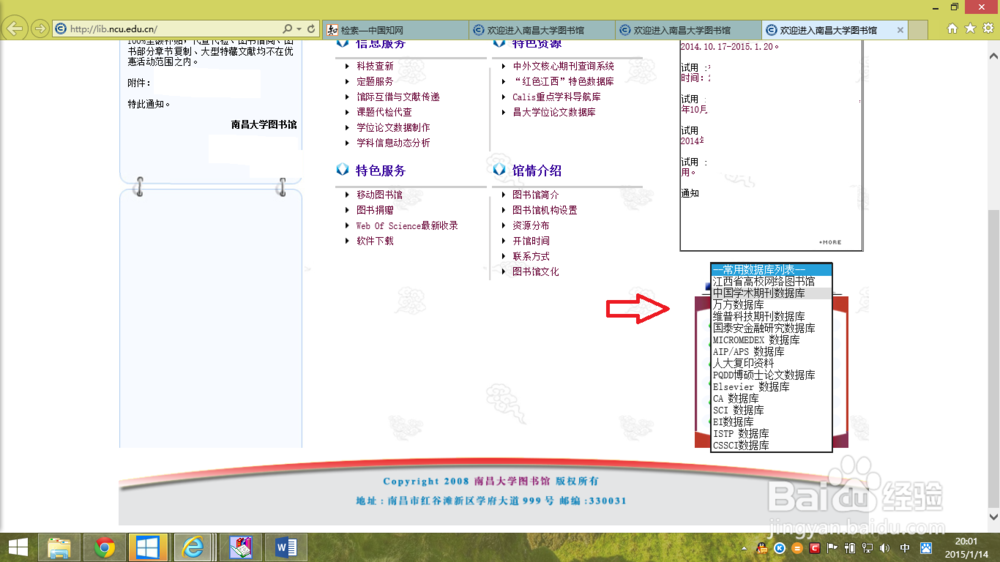
Task: Open the Windows Start button
Action: click(18, 547)
